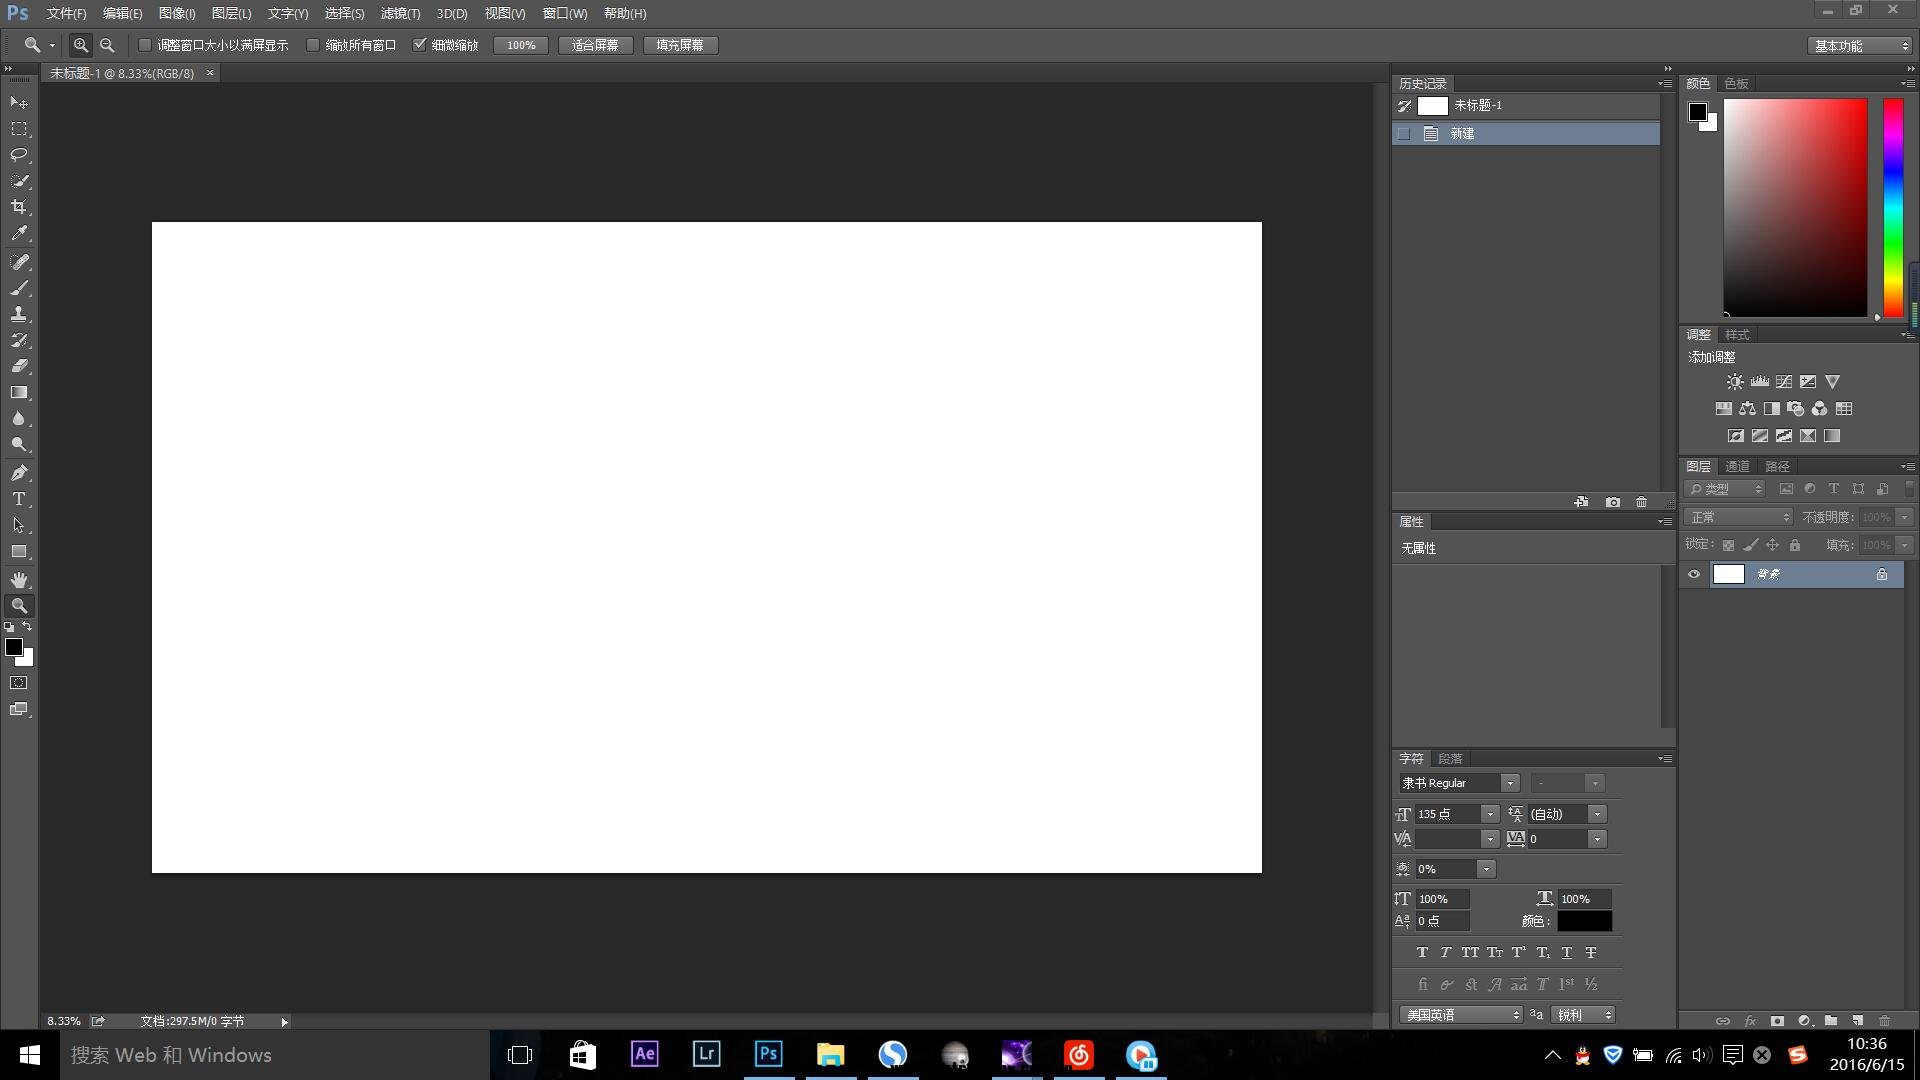Screen dimensions: 1920x1080
Task: Enable zoom all windows checkbox
Action: [313, 45]
